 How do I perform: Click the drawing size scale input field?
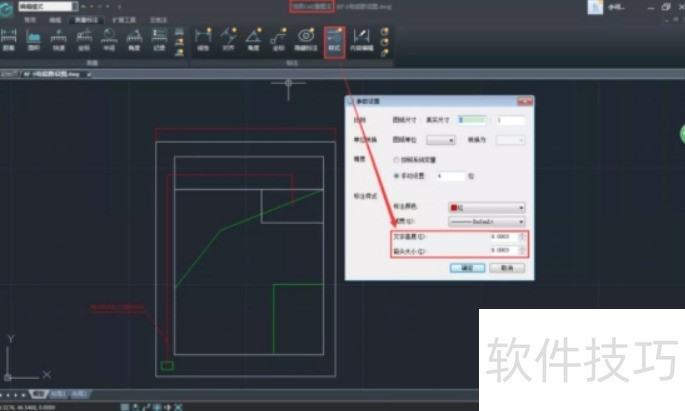[472, 120]
